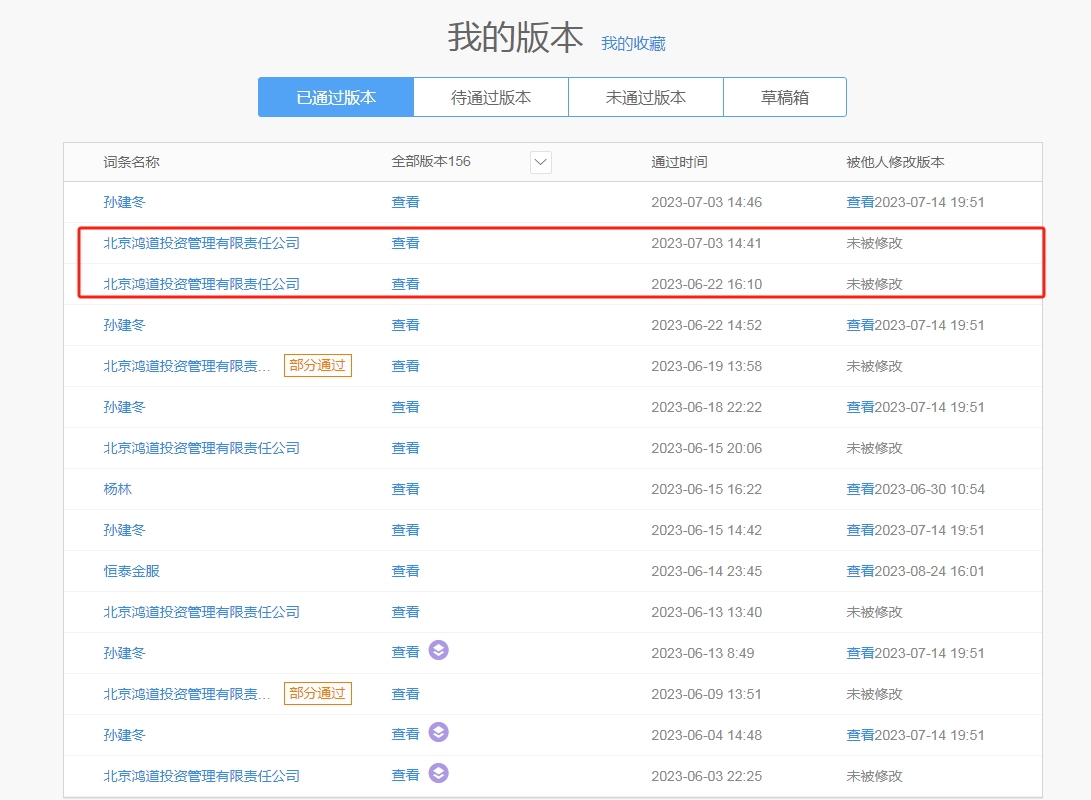
Task: Open the 我的收藏 link
Action: click(633, 43)
